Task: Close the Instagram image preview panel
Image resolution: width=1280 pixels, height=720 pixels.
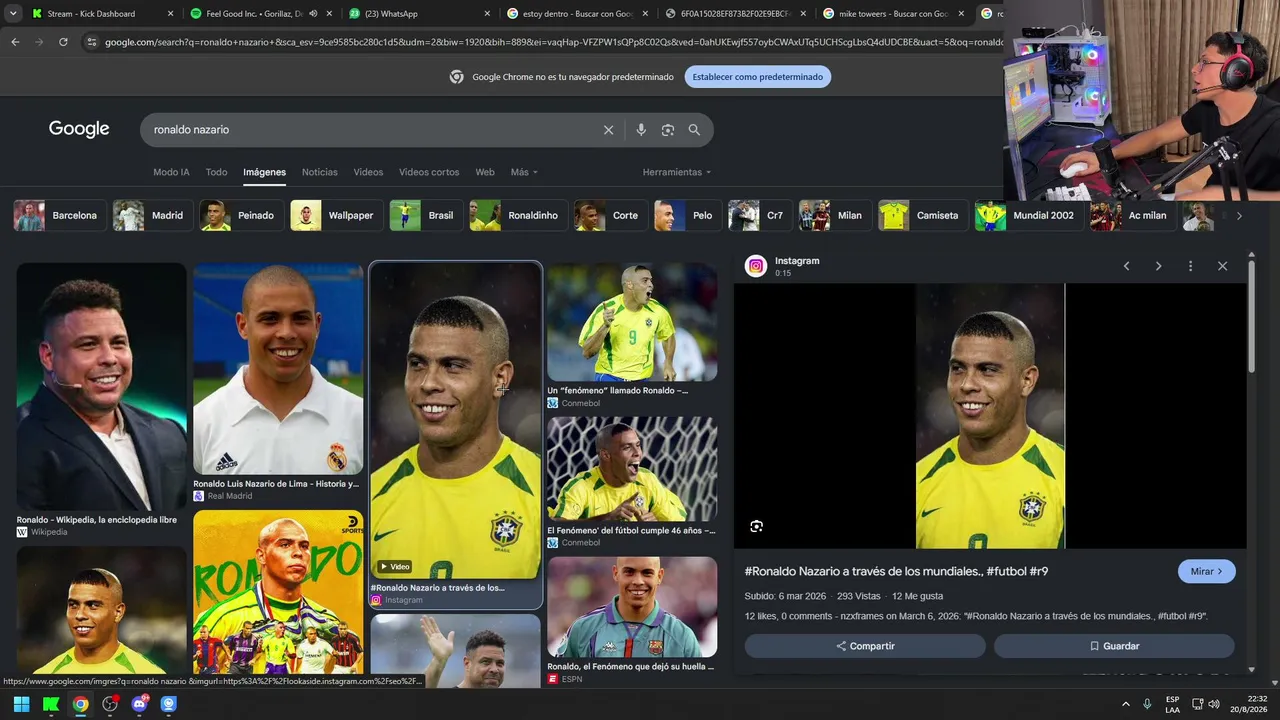Action: (1222, 266)
